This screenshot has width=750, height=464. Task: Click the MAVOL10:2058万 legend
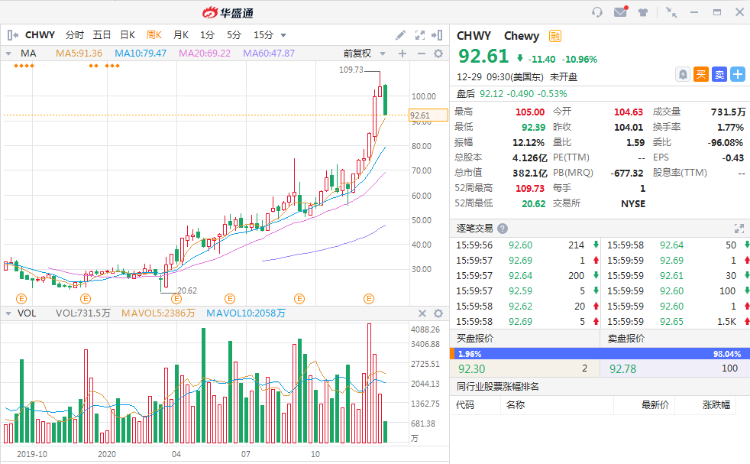(246, 313)
